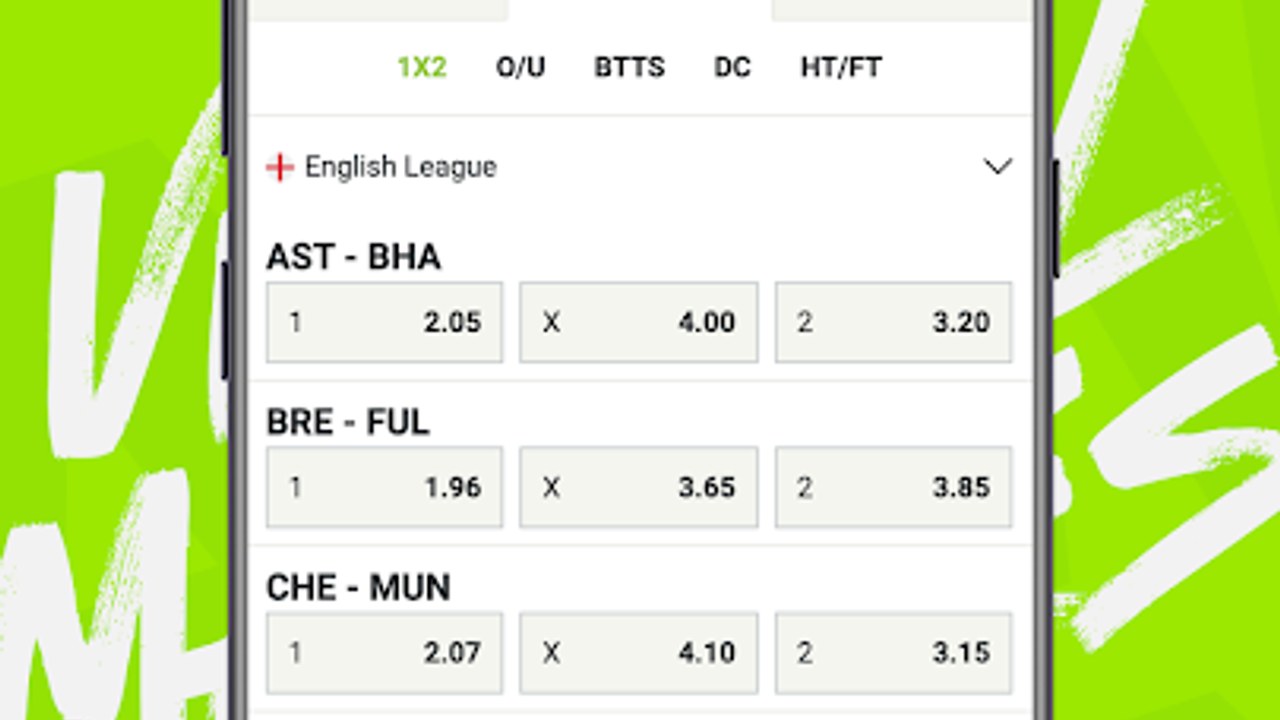
Task: Open the BRE - FUL match details
Action: click(x=348, y=422)
